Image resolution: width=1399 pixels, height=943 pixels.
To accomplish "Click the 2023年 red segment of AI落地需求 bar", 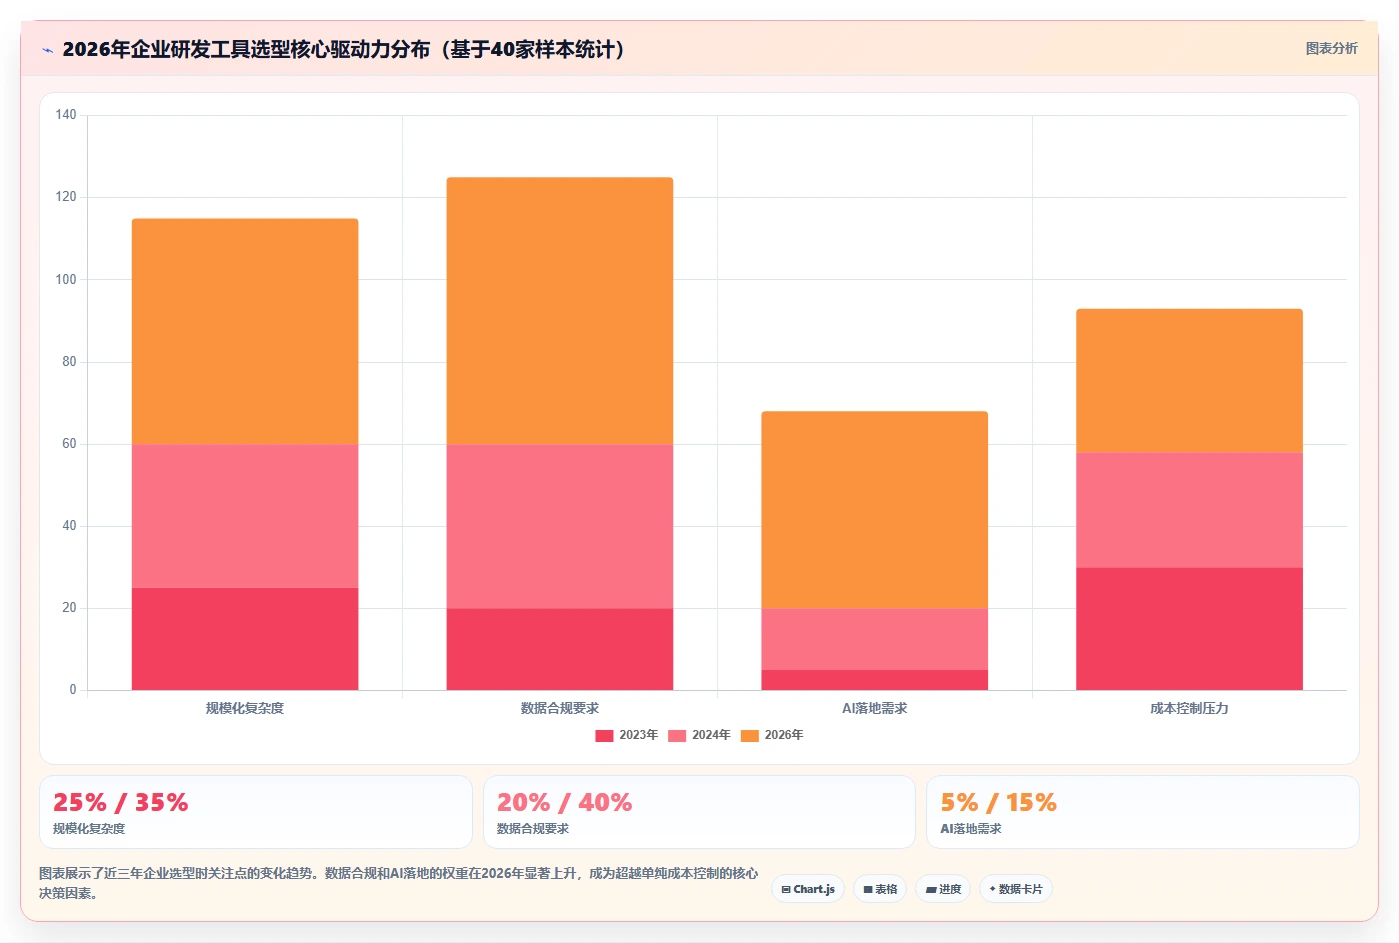I will pyautogui.click(x=875, y=680).
